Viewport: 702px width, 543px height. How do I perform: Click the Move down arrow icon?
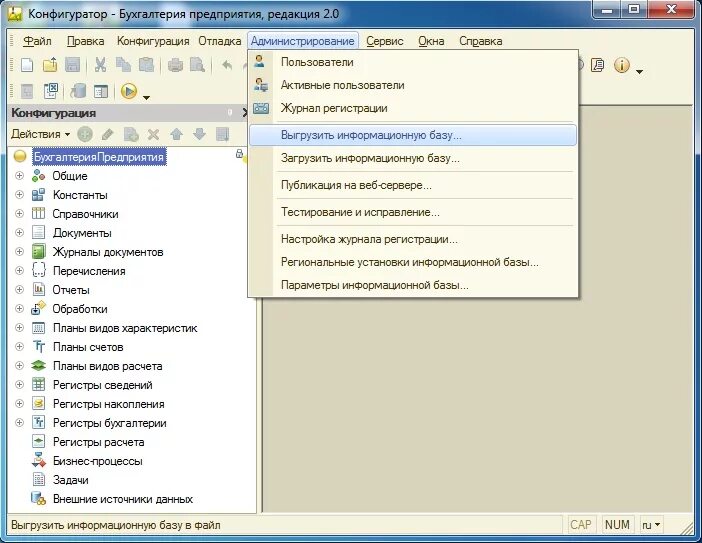[x=199, y=134]
